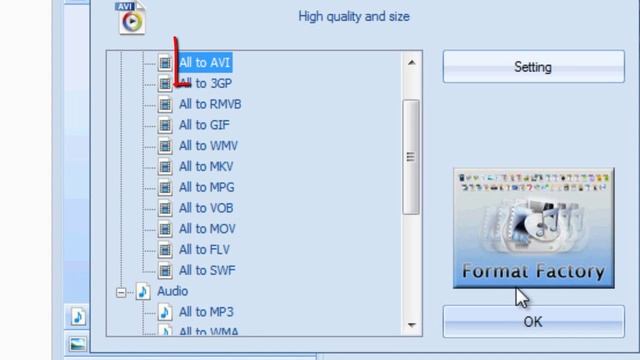This screenshot has width=640, height=360.
Task: Choose All to MPG format
Action: click(x=207, y=187)
